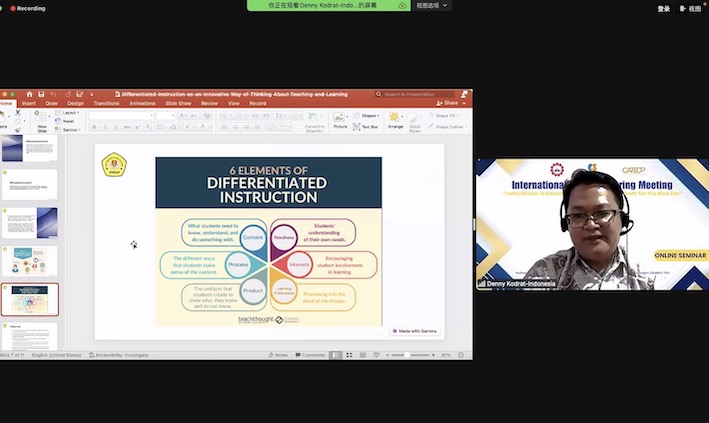This screenshot has height=423, width=709.
Task: Justify the text alignment
Action: coord(257,127)
